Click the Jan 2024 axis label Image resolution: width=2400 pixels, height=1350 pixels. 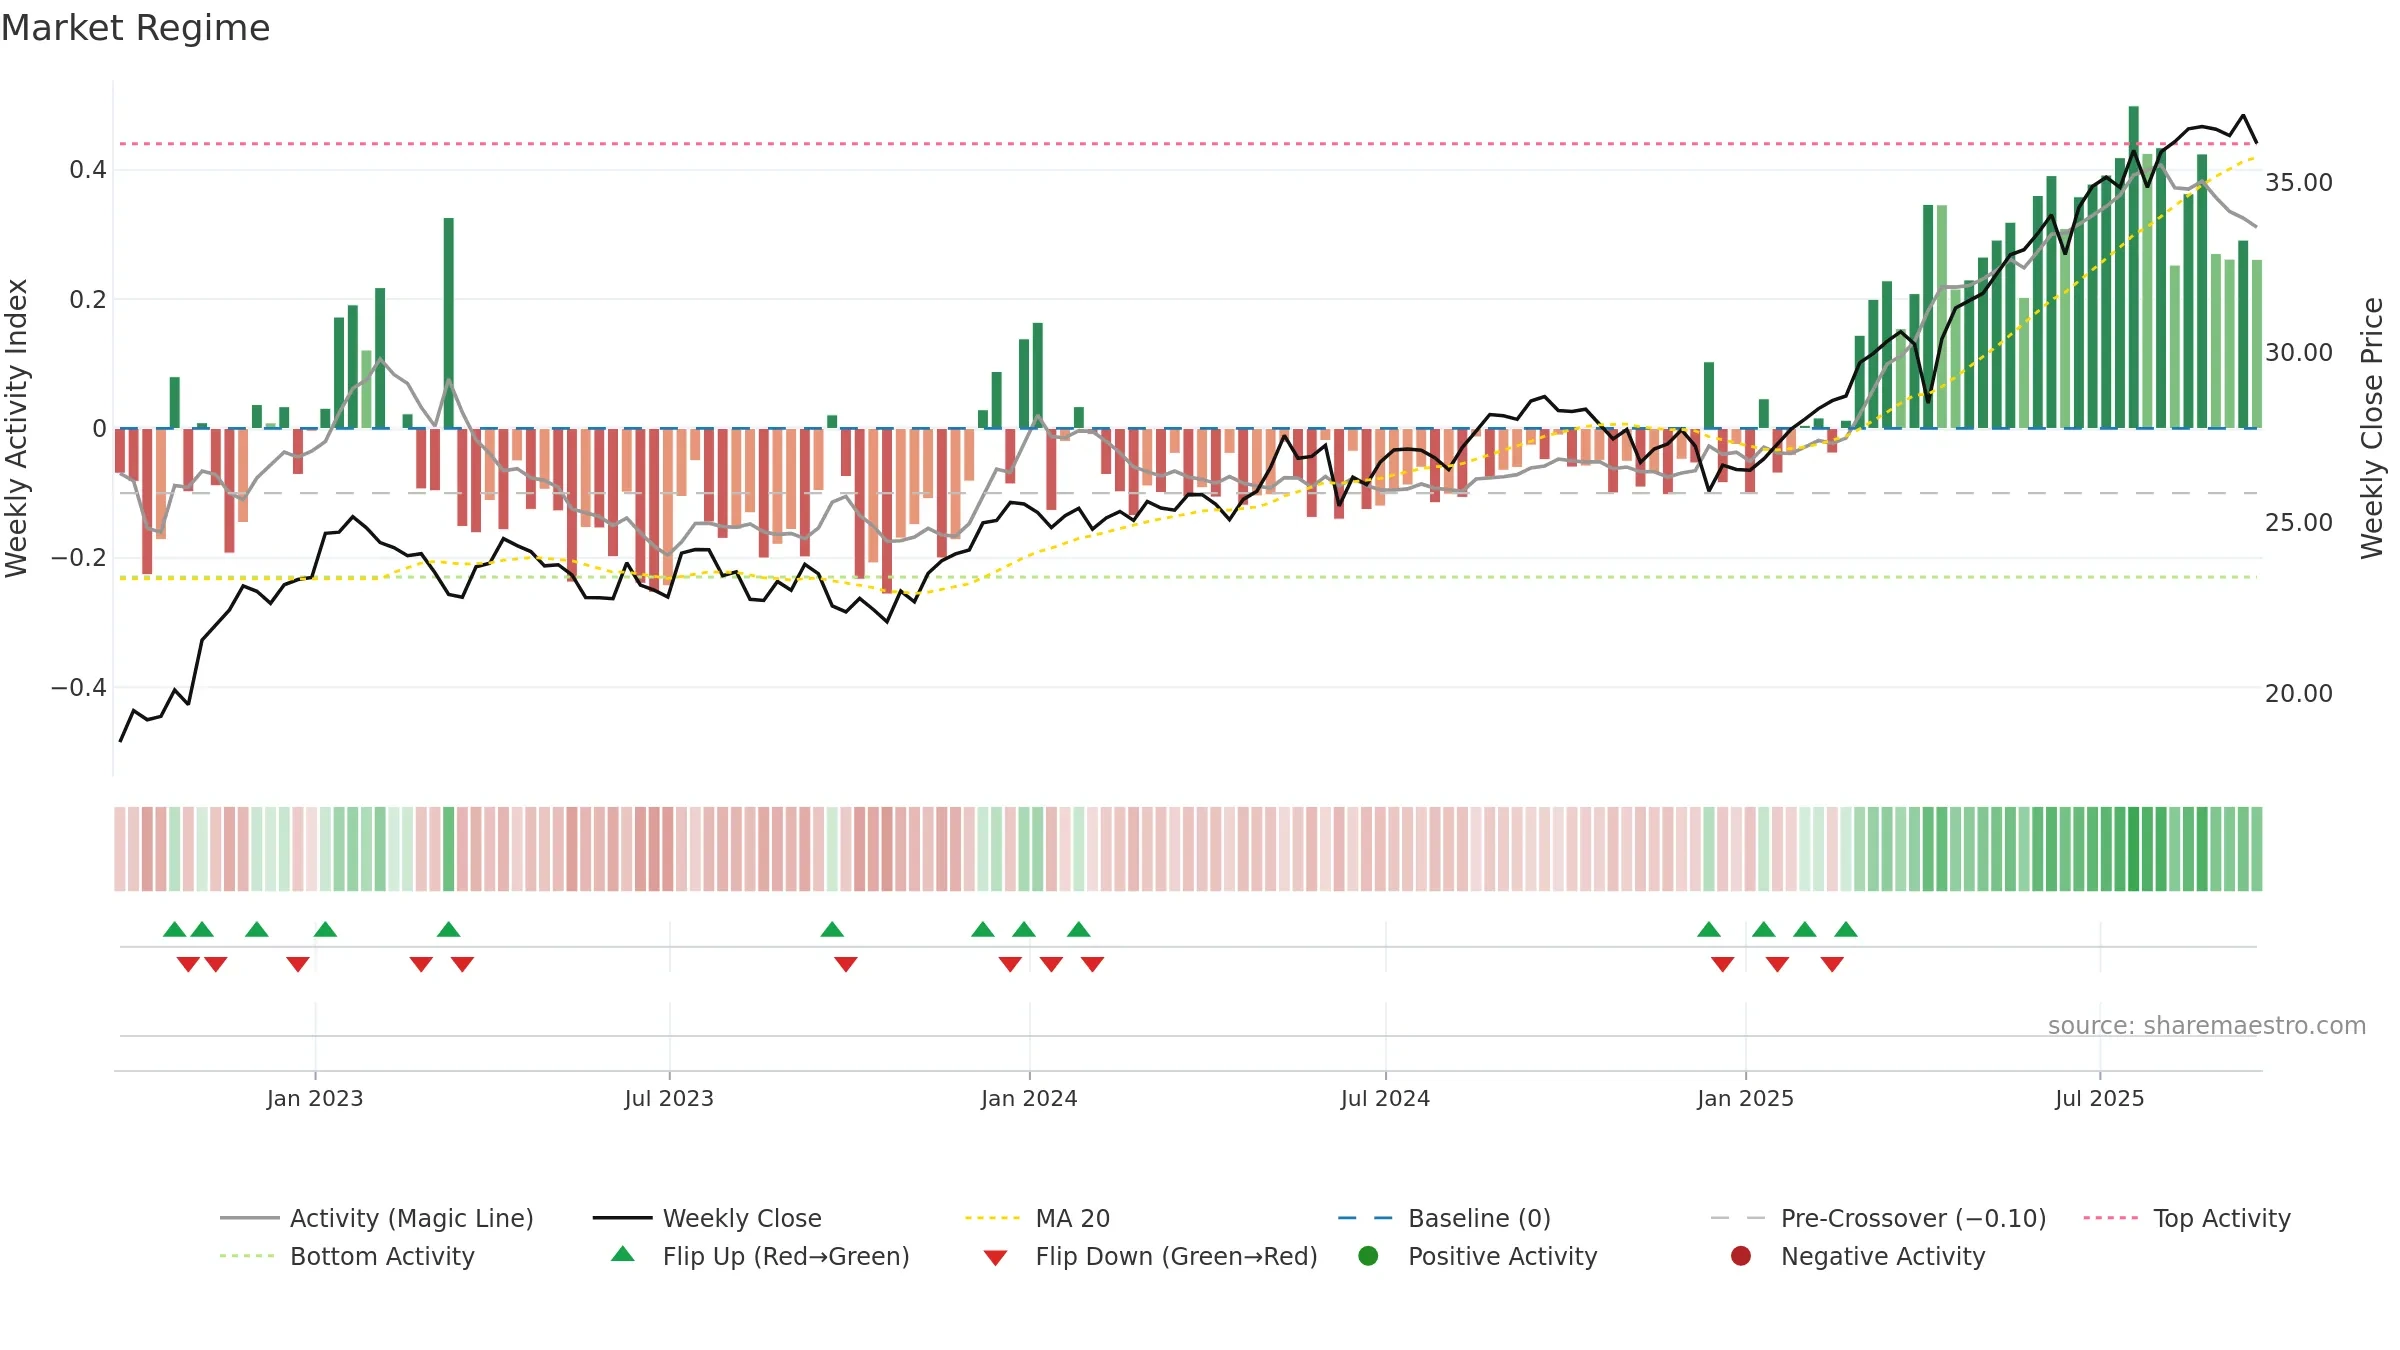coord(1029,1098)
